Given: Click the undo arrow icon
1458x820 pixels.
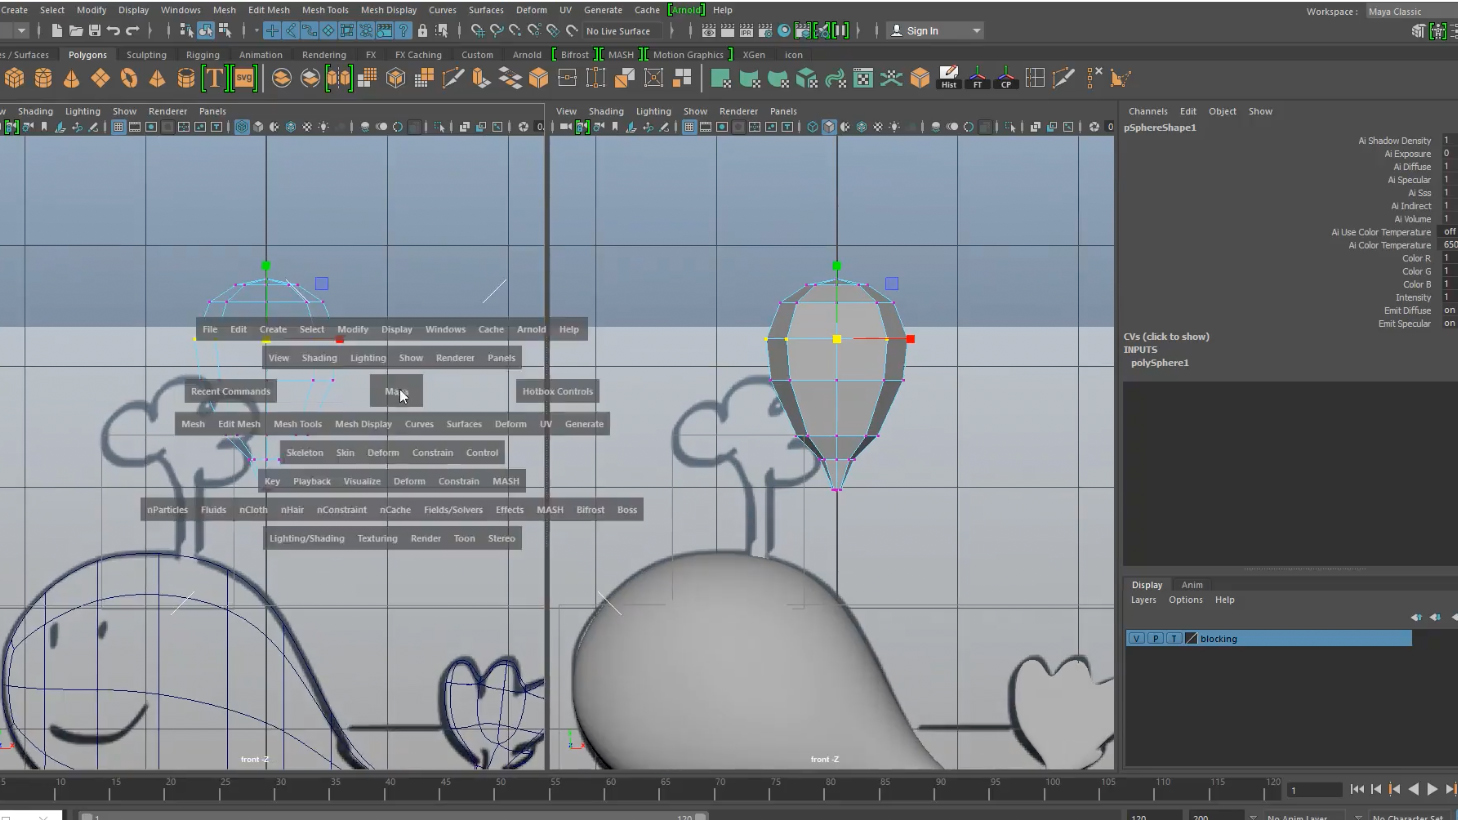Looking at the screenshot, I should (113, 31).
